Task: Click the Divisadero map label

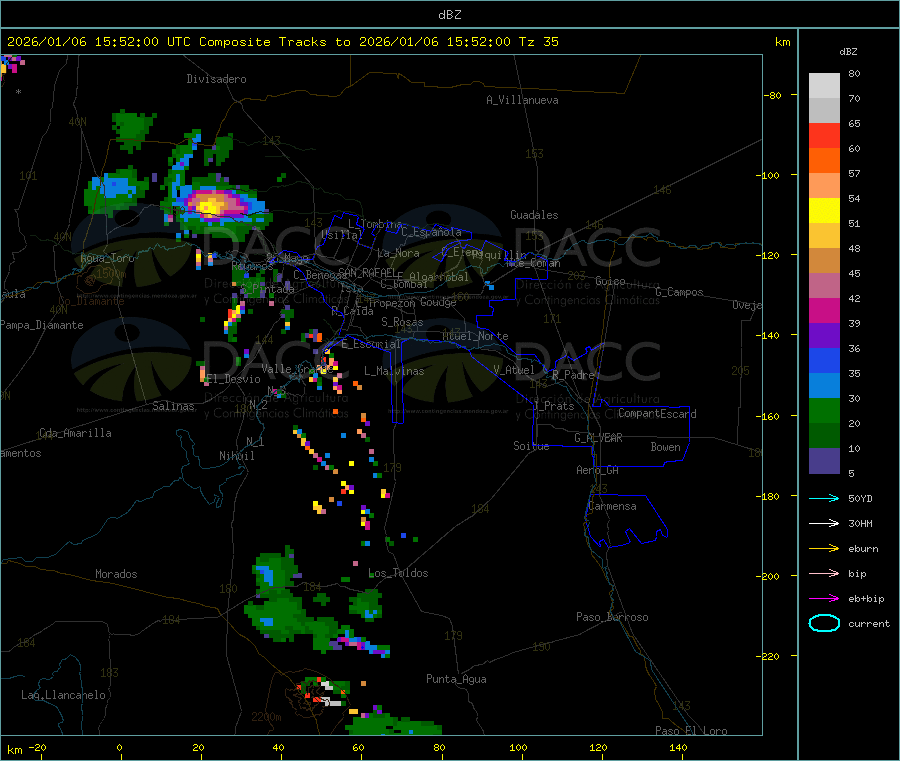Action: [x=216, y=79]
